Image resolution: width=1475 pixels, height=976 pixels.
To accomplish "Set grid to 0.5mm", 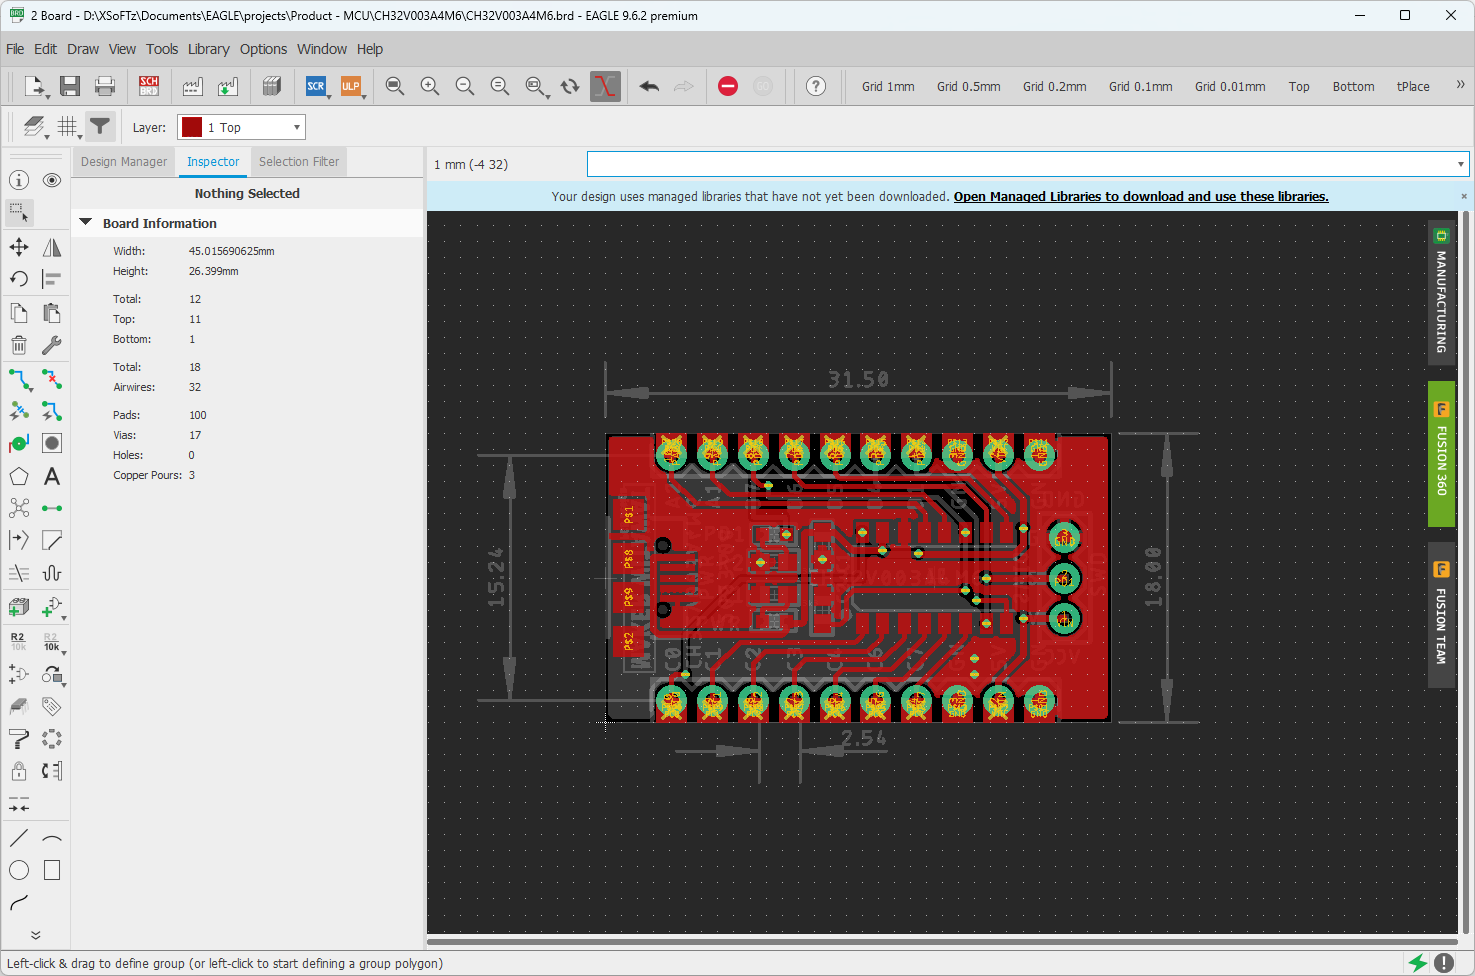I will pyautogui.click(x=968, y=86).
